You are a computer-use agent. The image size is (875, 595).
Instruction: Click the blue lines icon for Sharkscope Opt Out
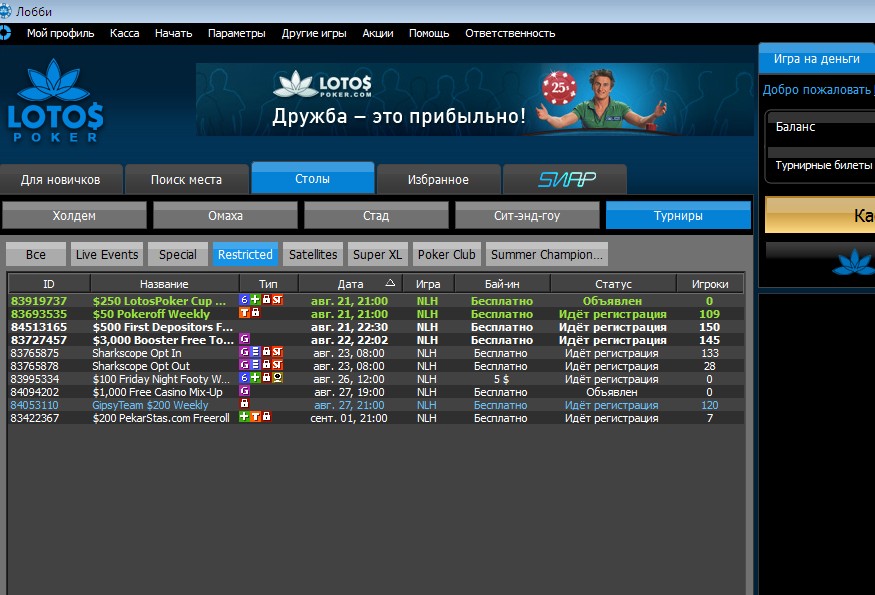255,364
